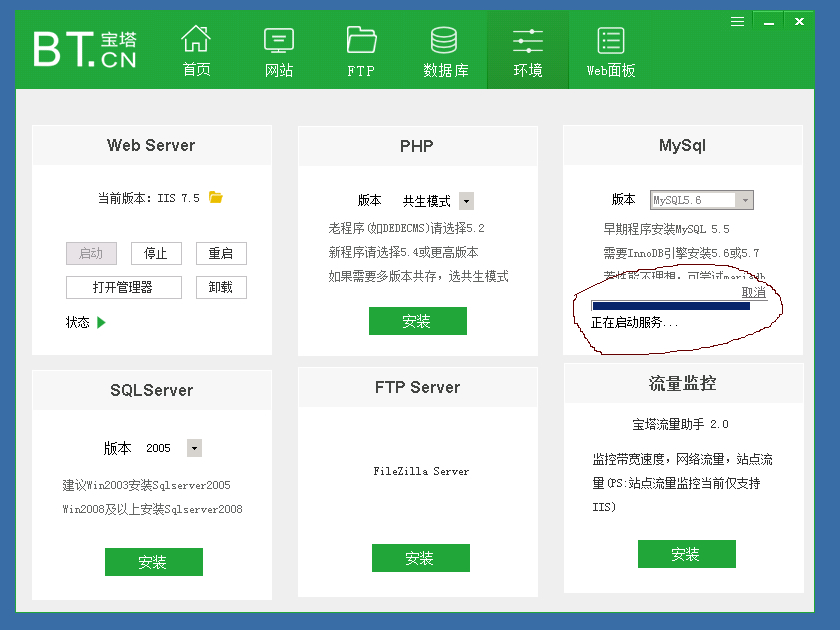Click the MySql panel heading

click(682, 145)
